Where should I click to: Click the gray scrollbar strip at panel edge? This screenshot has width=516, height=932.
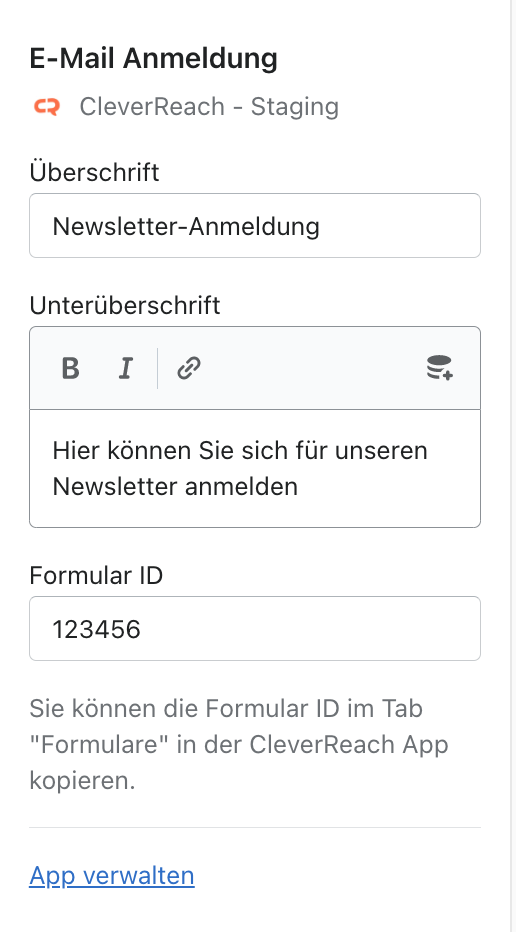510,466
